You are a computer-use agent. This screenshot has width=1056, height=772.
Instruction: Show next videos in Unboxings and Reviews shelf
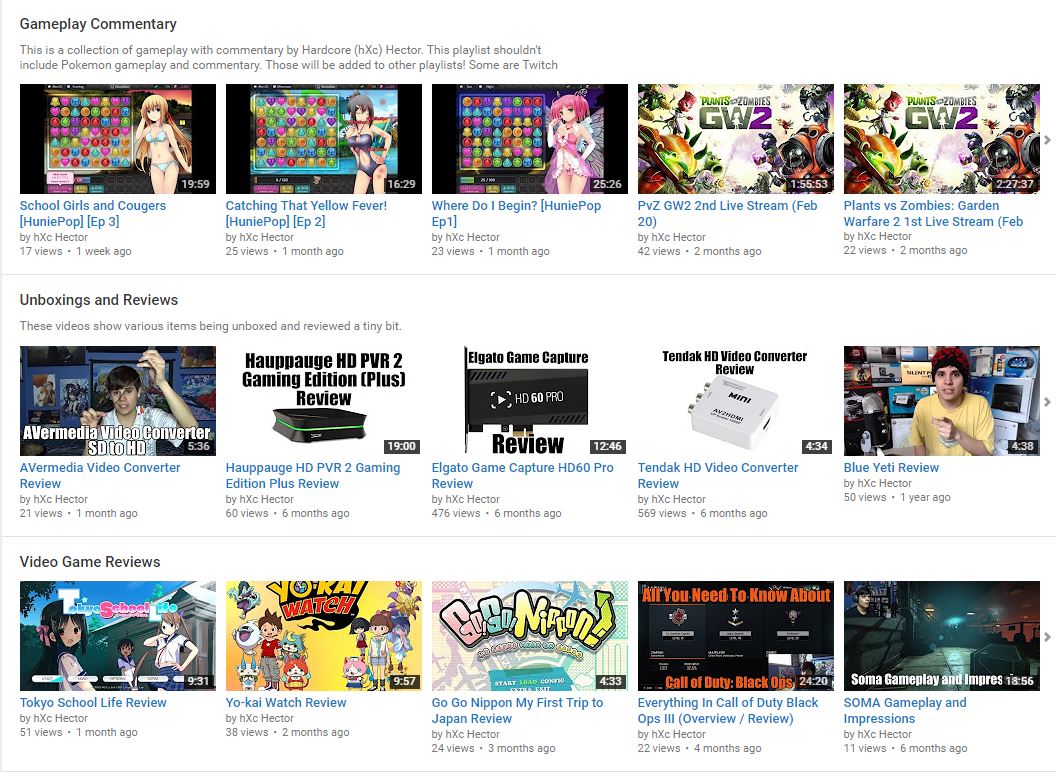click(x=1047, y=401)
